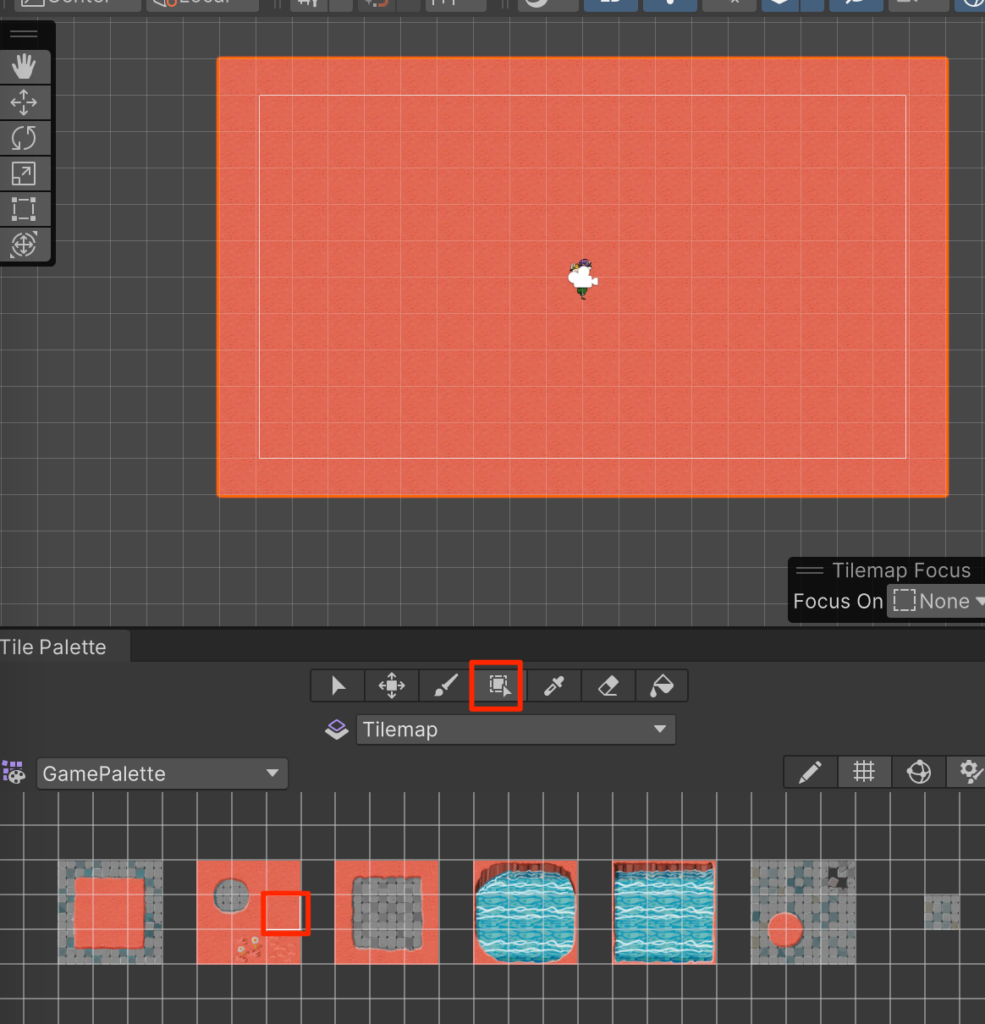The height and width of the screenshot is (1024, 985).
Task: Activate the flood fill bucket tool
Action: coord(661,686)
